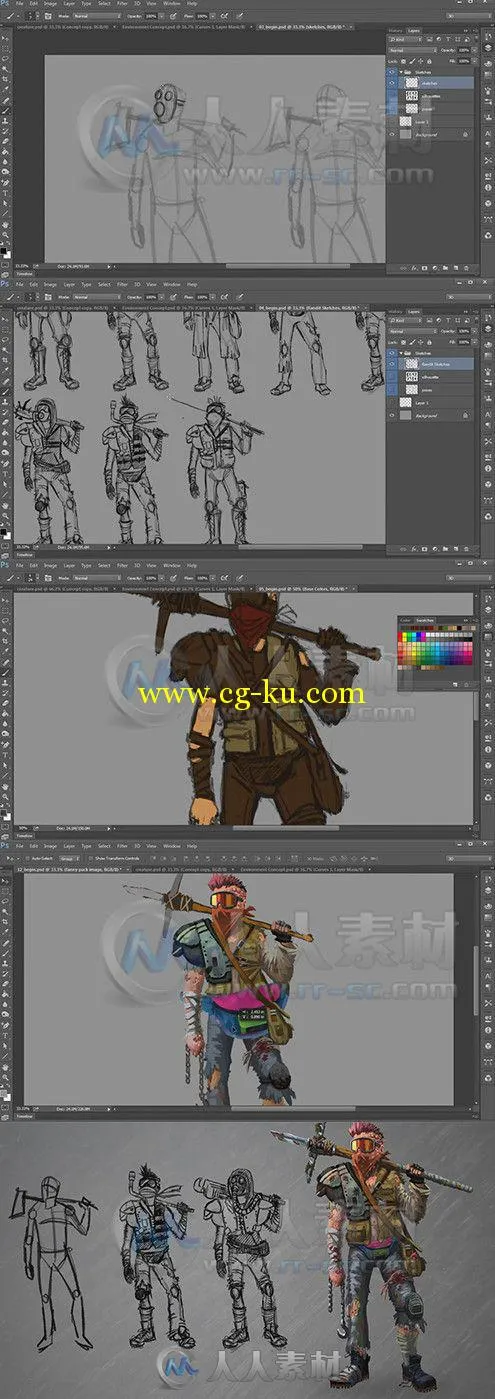Image resolution: width=495 pixels, height=1399 pixels.
Task: Open Kind filter dropdown in 01_begin.psd Layers panel
Action: 406,39
